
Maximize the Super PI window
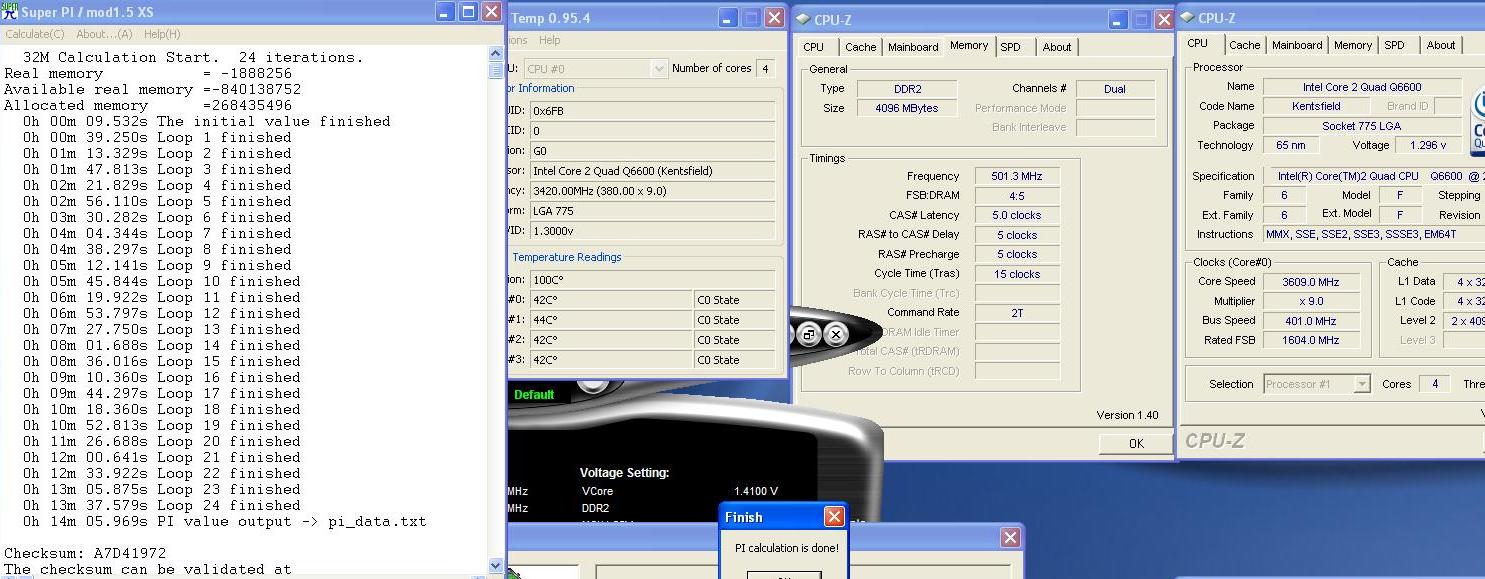coord(468,12)
